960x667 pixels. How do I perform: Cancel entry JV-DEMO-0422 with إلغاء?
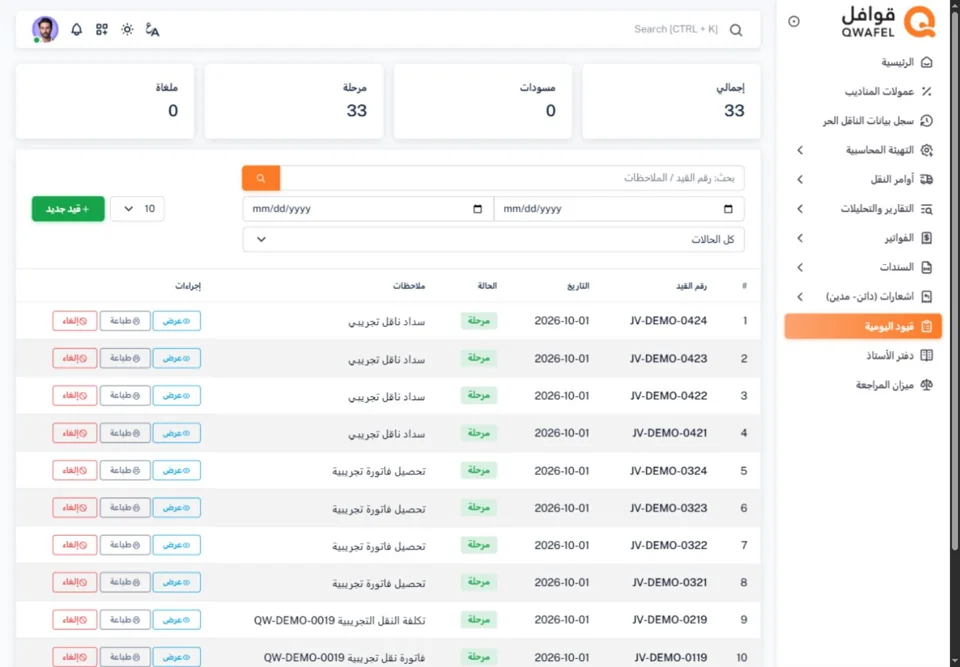75,396
